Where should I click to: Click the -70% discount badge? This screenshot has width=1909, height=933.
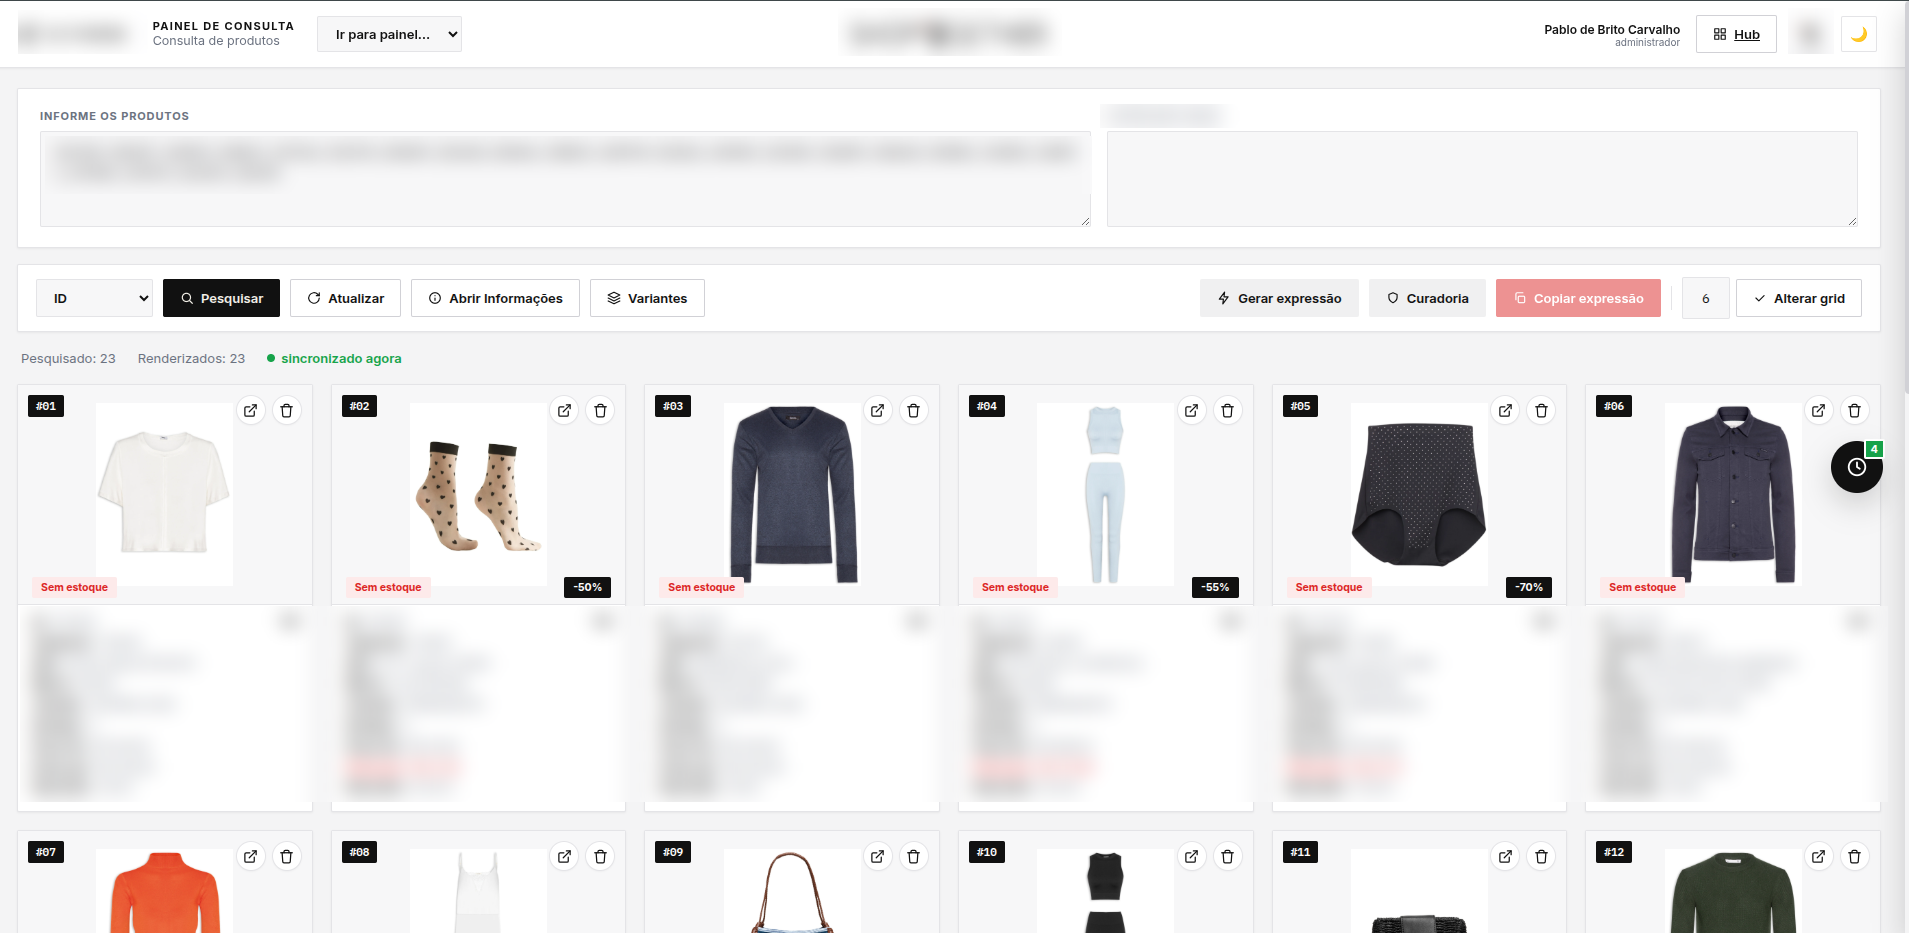coord(1529,587)
